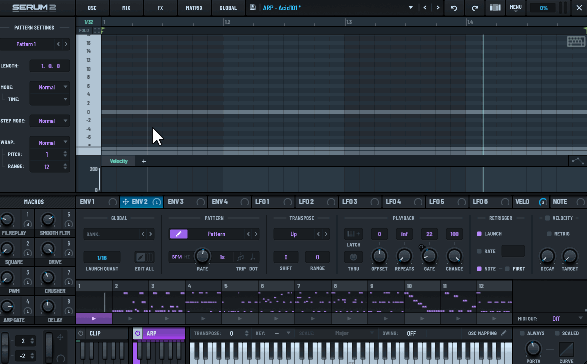Click the Length value field
The image size is (587, 364).
coord(49,66)
